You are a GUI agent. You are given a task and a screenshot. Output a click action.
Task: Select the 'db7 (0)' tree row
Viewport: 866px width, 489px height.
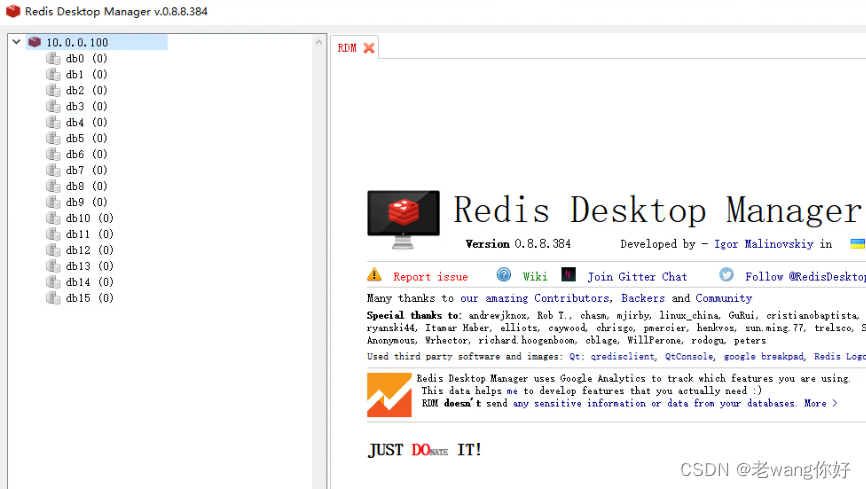point(86,171)
